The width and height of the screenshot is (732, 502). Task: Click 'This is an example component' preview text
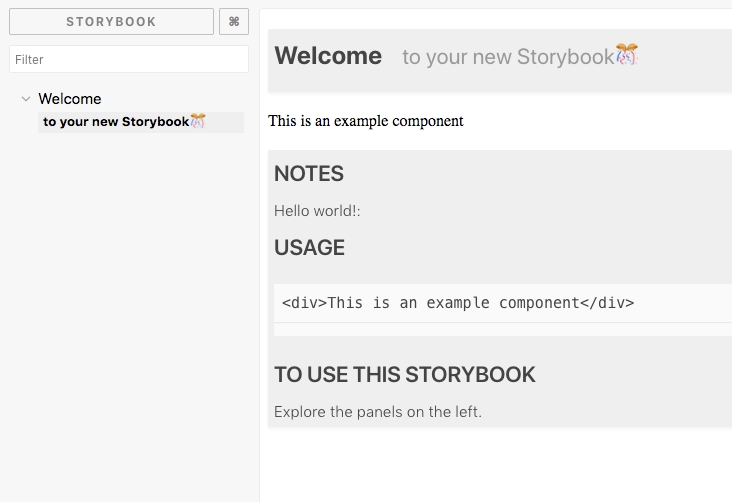click(x=366, y=121)
